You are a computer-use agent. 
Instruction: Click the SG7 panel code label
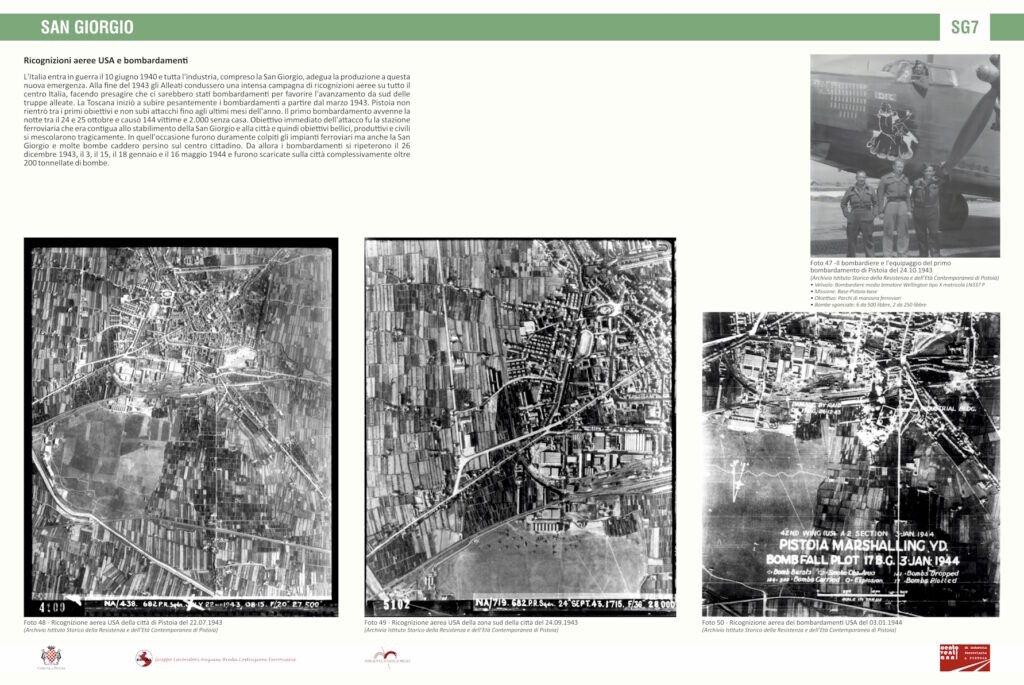click(x=965, y=27)
